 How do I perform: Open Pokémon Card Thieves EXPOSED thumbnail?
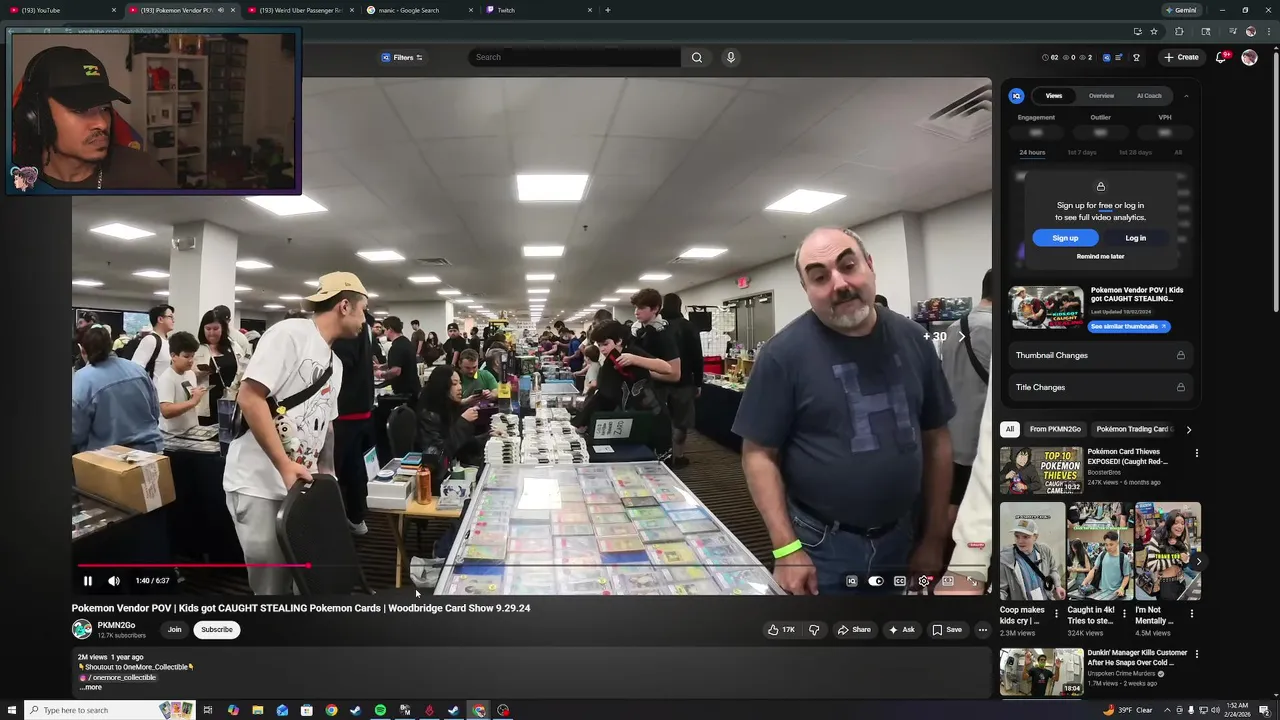coord(1041,470)
